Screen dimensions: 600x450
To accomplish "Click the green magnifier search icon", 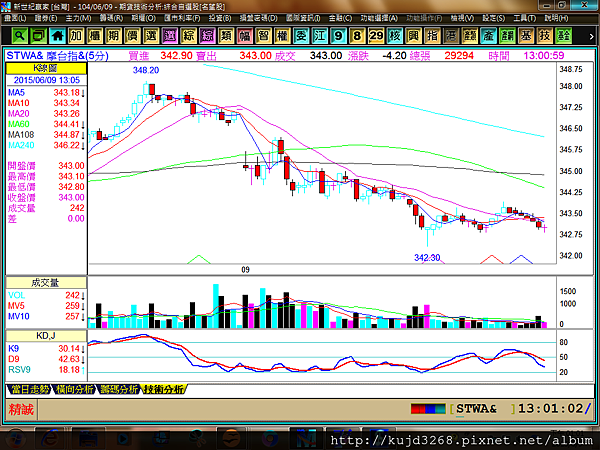I will click(20, 36).
